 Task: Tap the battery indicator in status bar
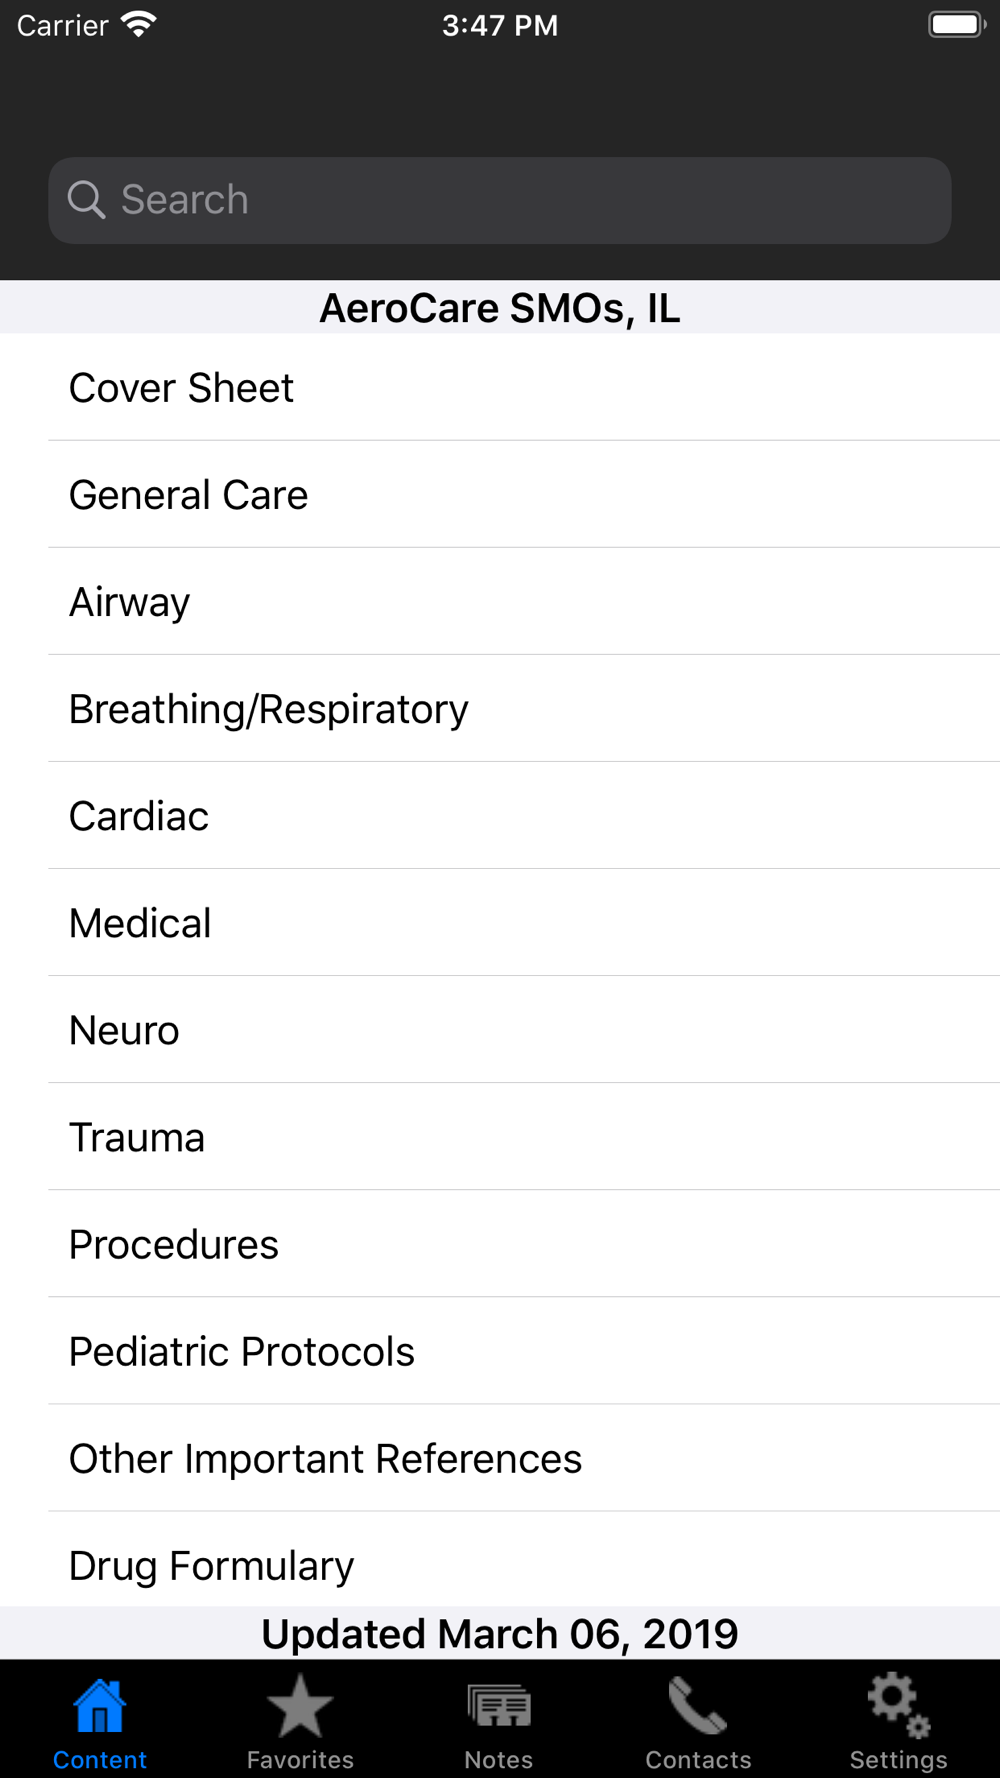(957, 24)
